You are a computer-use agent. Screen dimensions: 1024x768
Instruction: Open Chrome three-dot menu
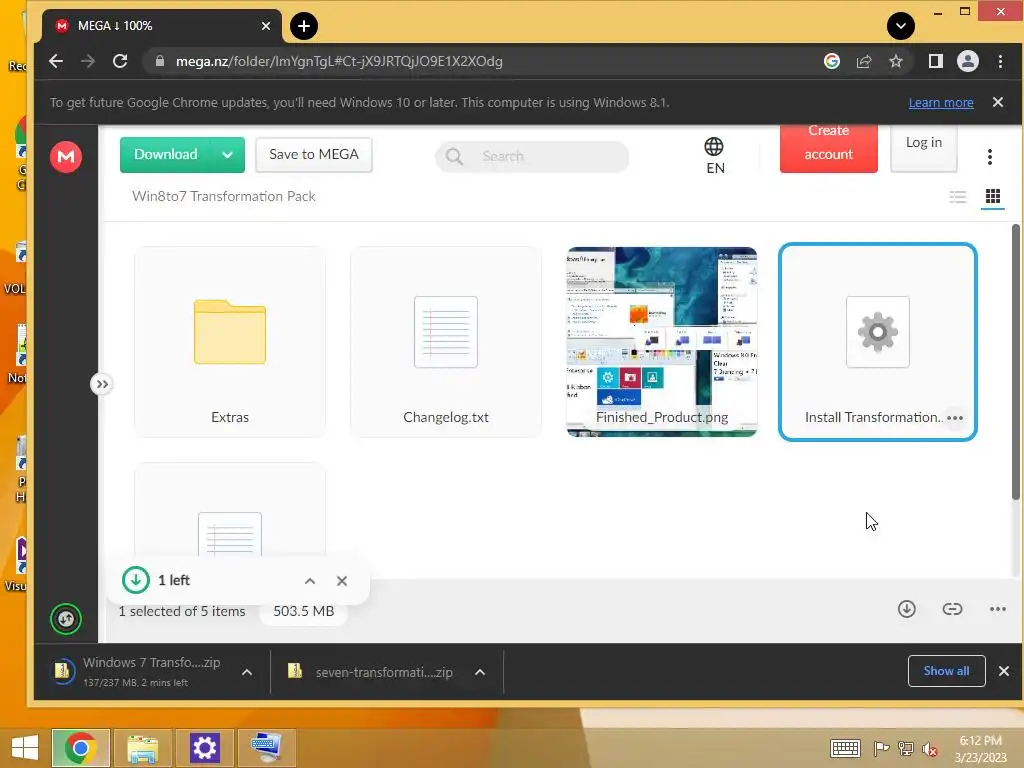pyautogui.click(x=1000, y=61)
